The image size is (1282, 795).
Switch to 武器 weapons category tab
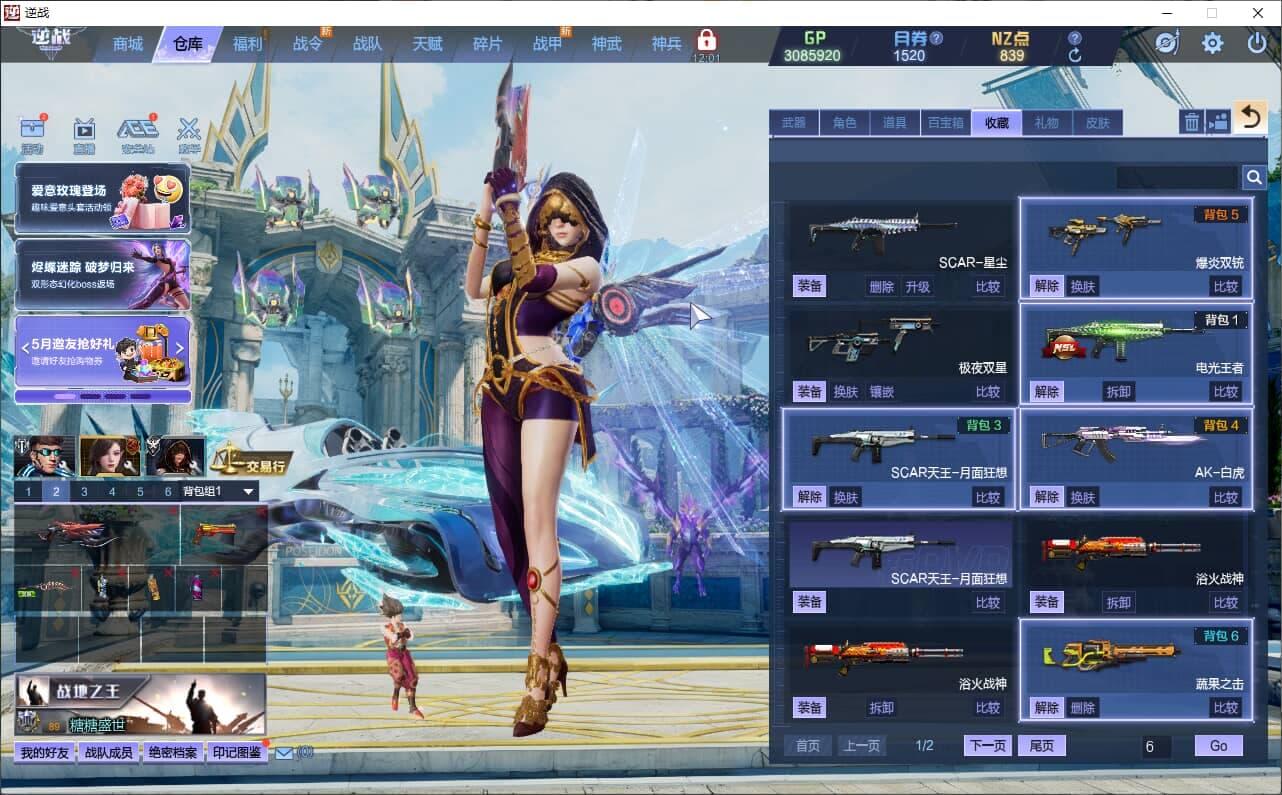[794, 123]
